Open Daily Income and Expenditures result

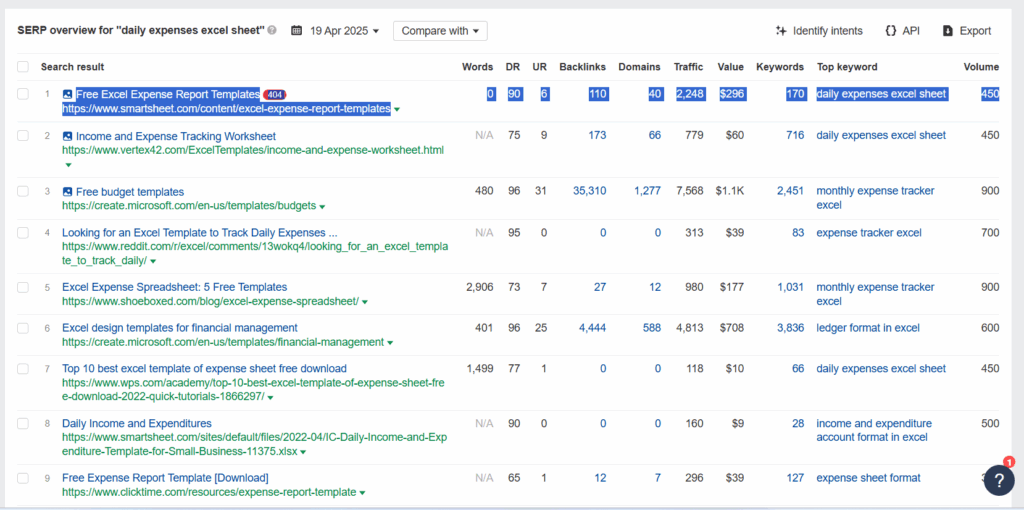click(x=136, y=423)
